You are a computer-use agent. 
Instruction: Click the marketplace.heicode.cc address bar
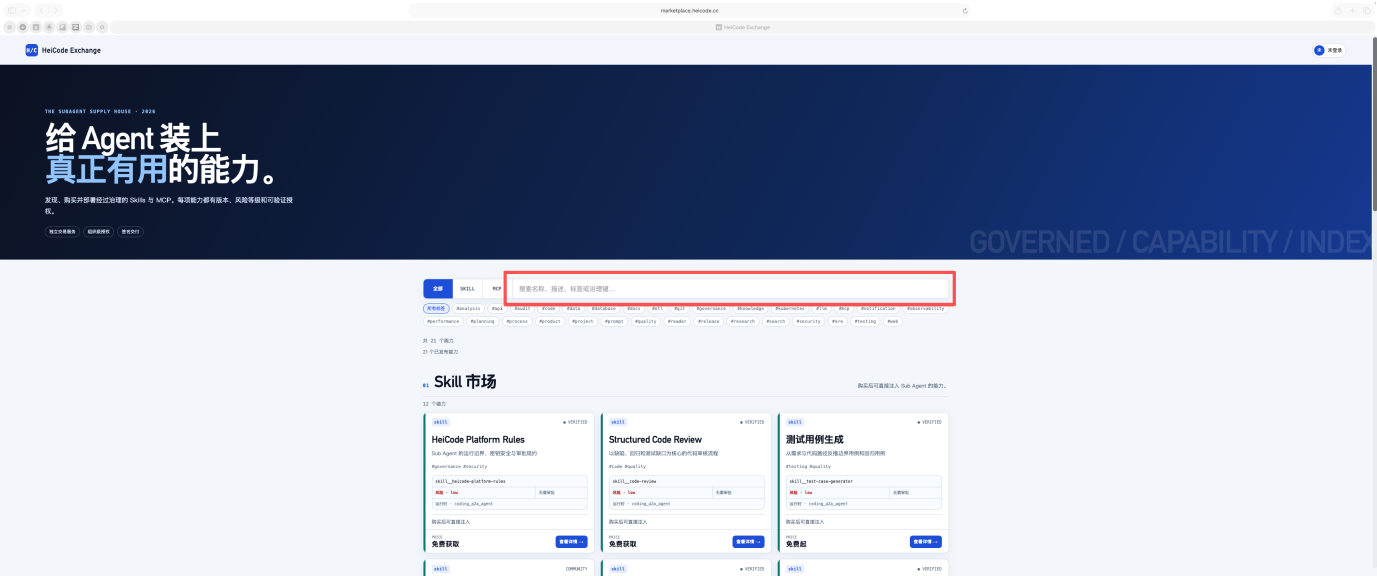tap(690, 10)
